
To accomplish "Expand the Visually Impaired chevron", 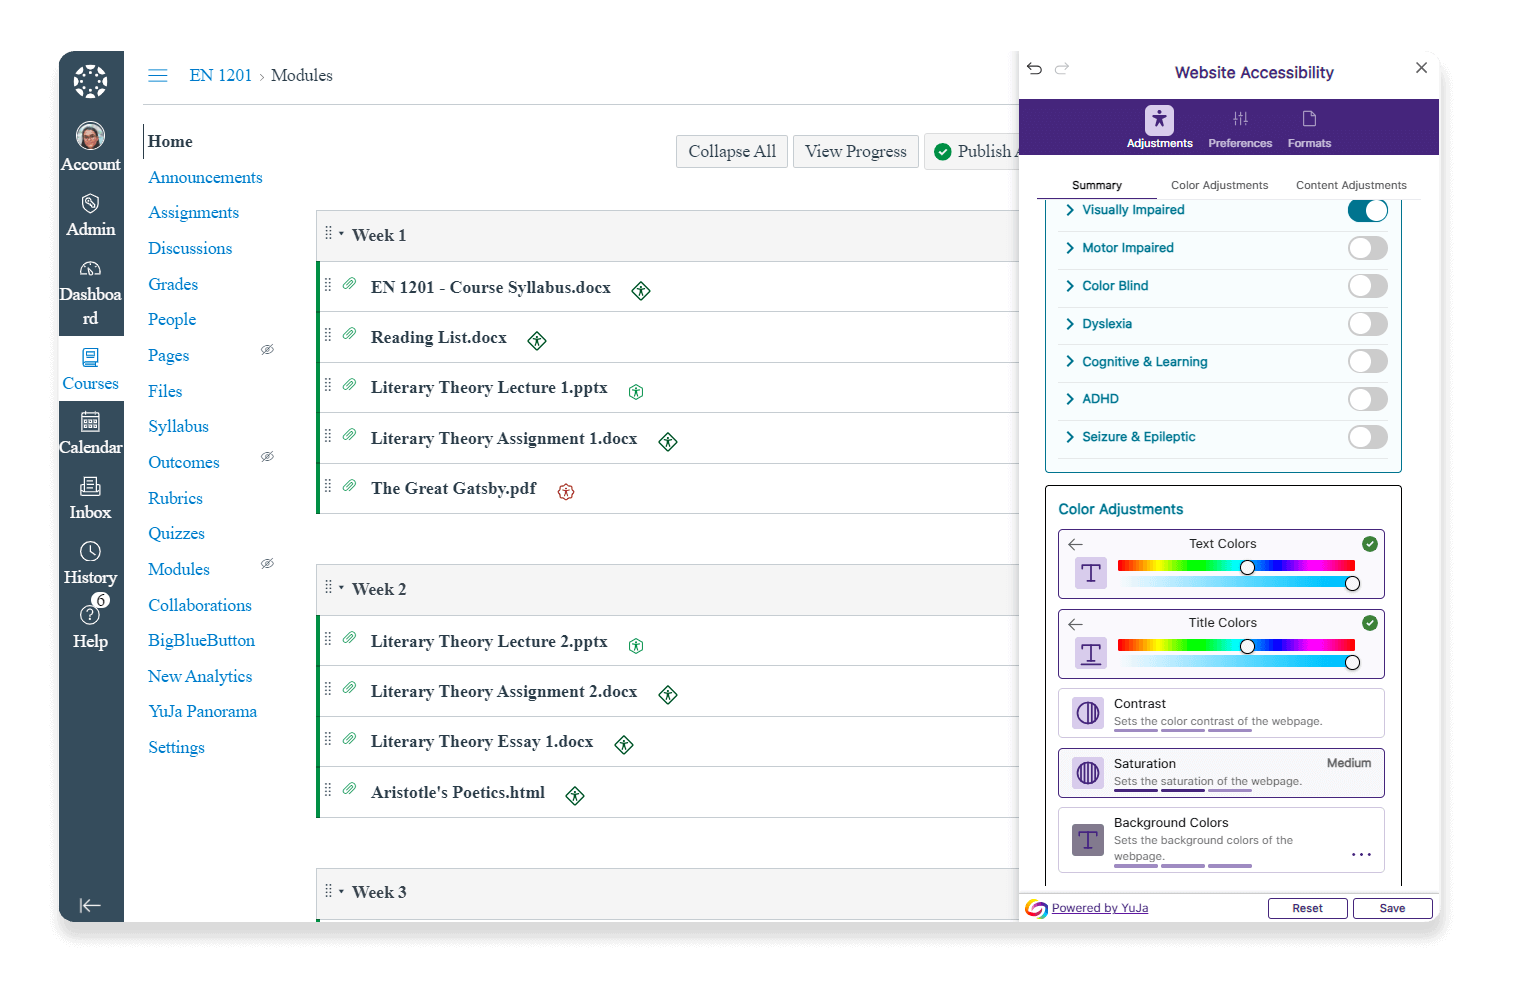I will 1070,210.
